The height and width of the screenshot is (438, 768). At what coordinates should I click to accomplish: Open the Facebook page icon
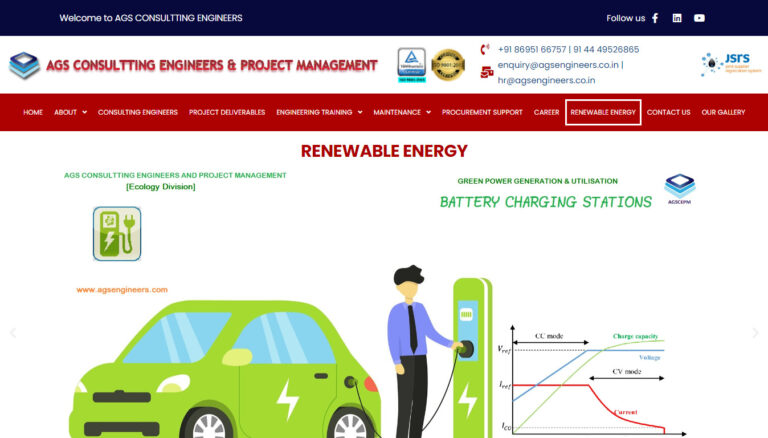[x=655, y=18]
